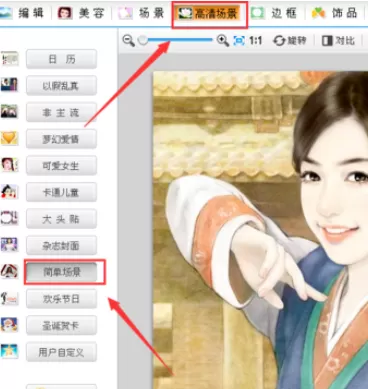
Task: Switch to the 饰品 tab
Action: (x=335, y=13)
